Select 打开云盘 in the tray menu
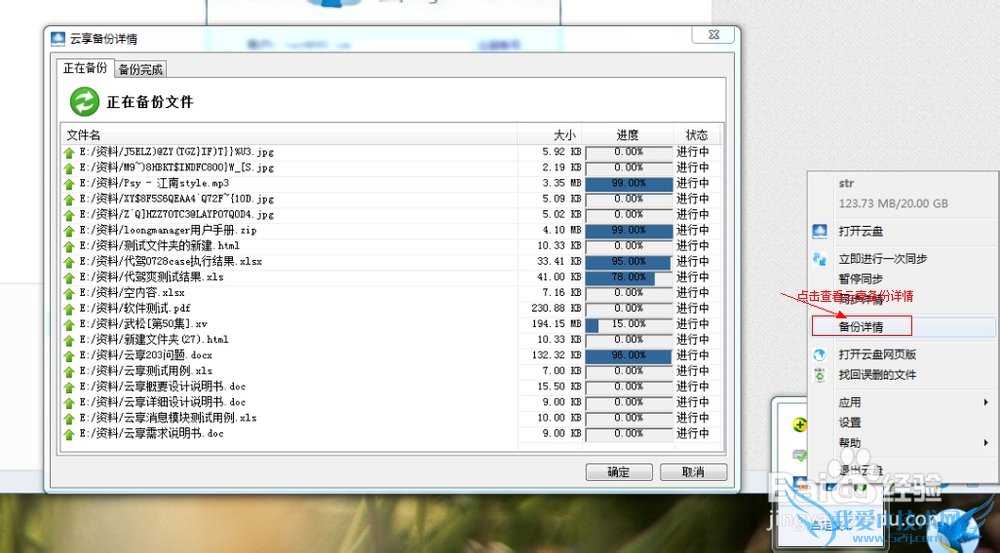Viewport: 1000px width, 553px height. click(x=861, y=232)
